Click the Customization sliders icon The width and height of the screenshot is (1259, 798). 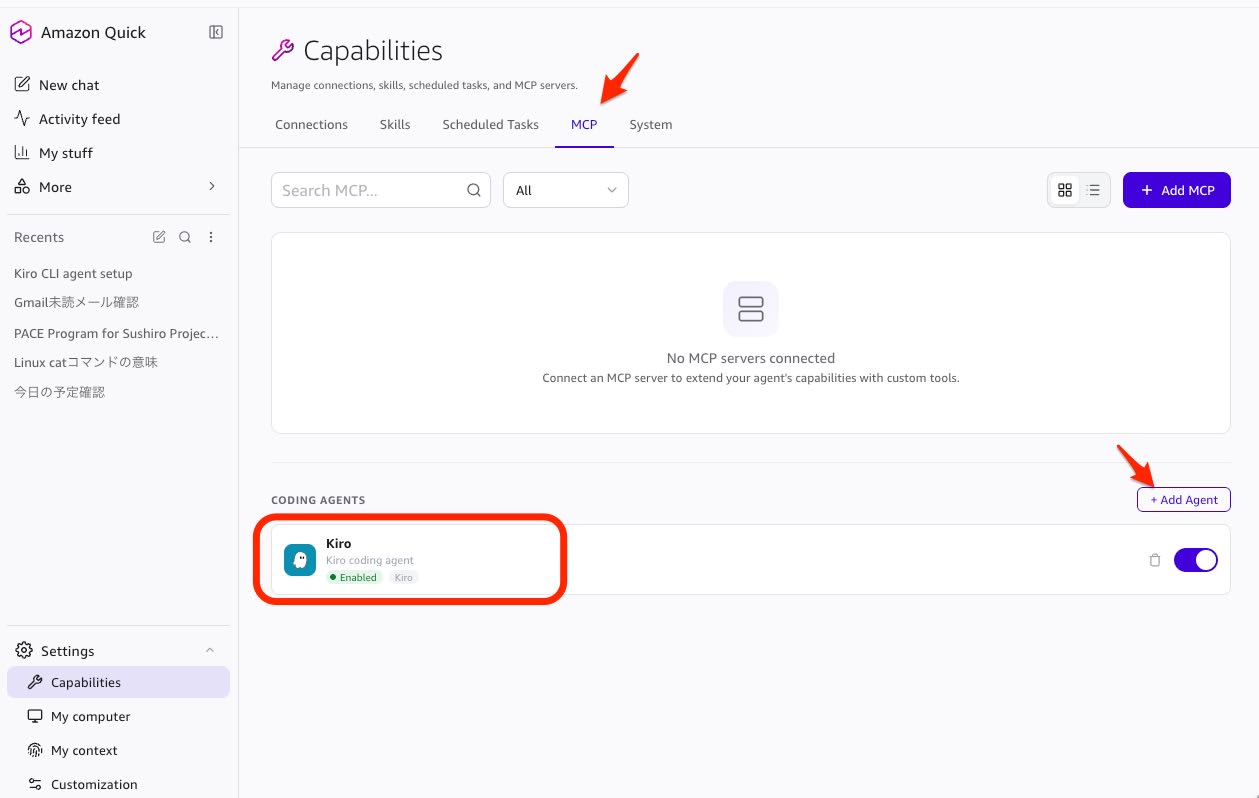click(x=35, y=784)
